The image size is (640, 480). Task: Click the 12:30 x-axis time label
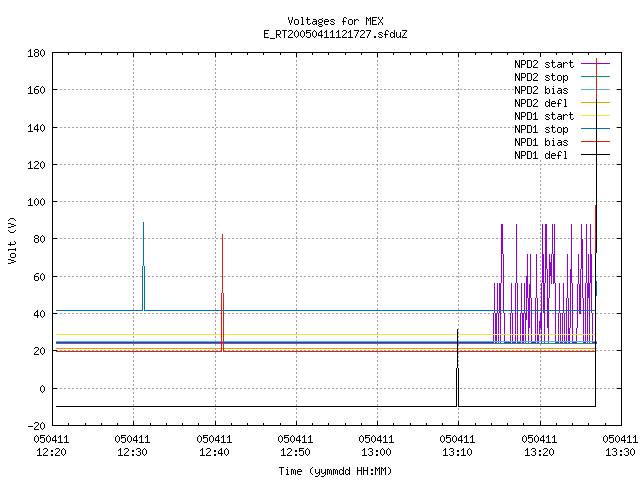click(132, 452)
